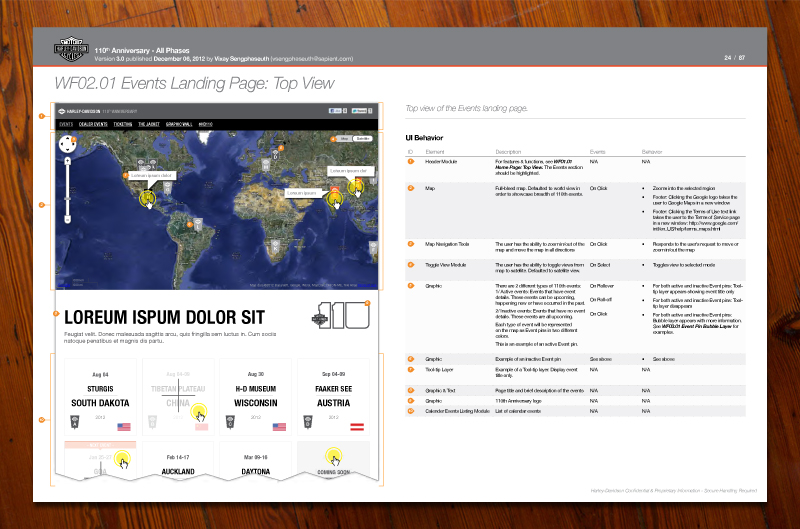Click the small Harley-Davidson logo in the wireframe header
The width and height of the screenshot is (800, 529).
[x=62, y=111]
